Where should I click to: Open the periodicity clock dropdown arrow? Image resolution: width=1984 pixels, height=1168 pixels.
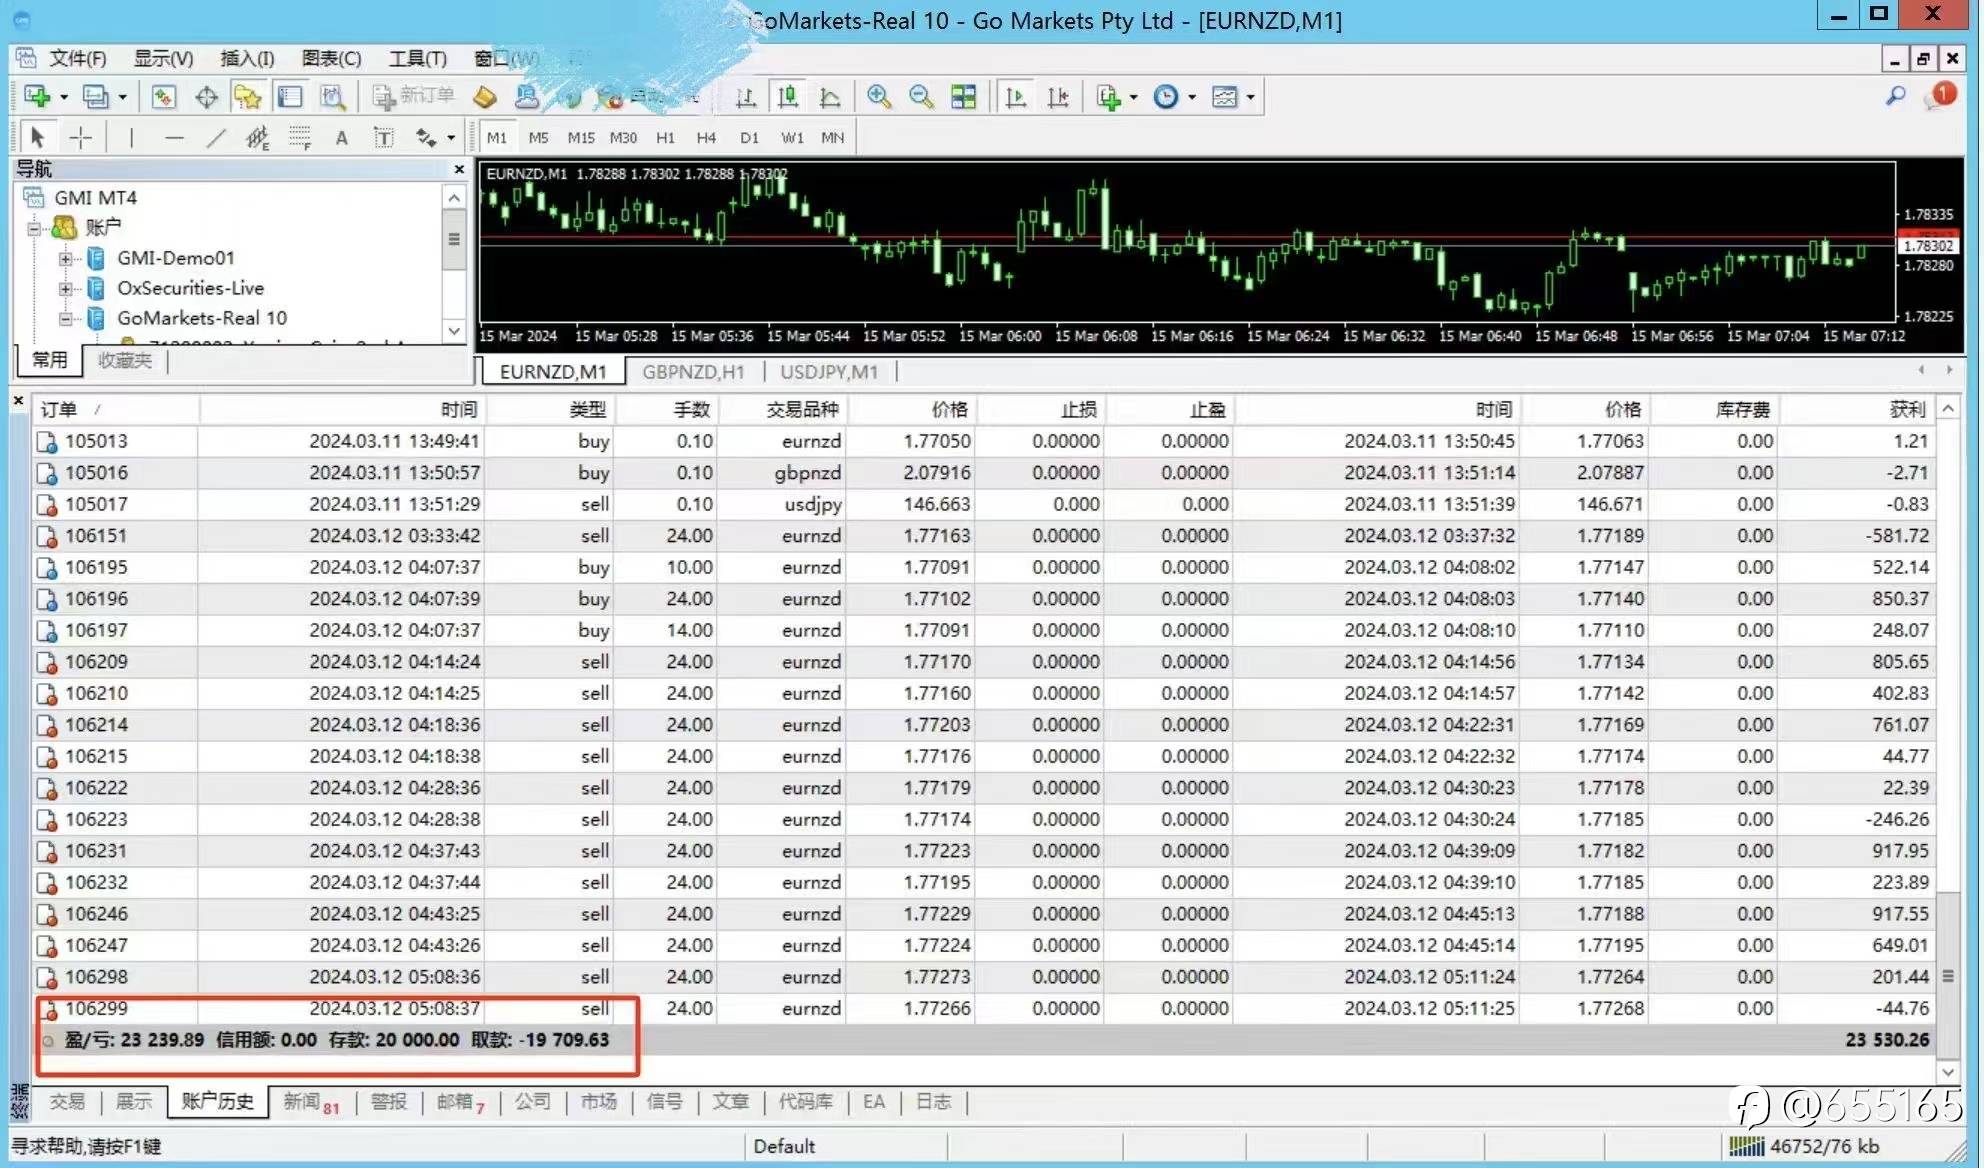(x=1192, y=98)
